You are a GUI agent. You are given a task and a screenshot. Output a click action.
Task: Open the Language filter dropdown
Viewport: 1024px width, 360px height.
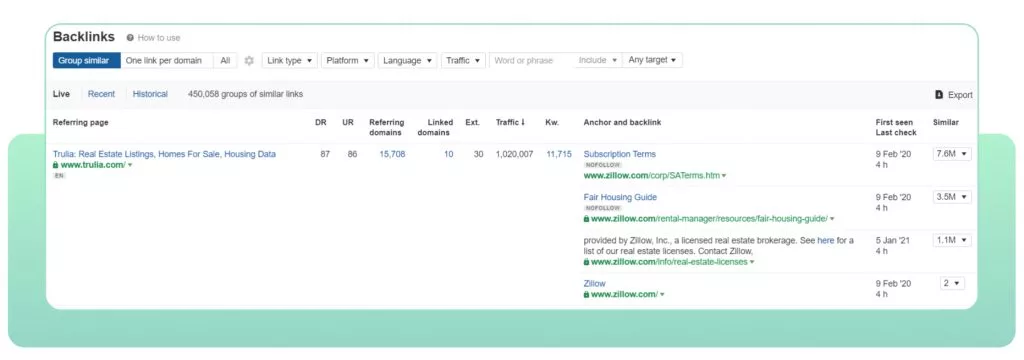coord(408,61)
